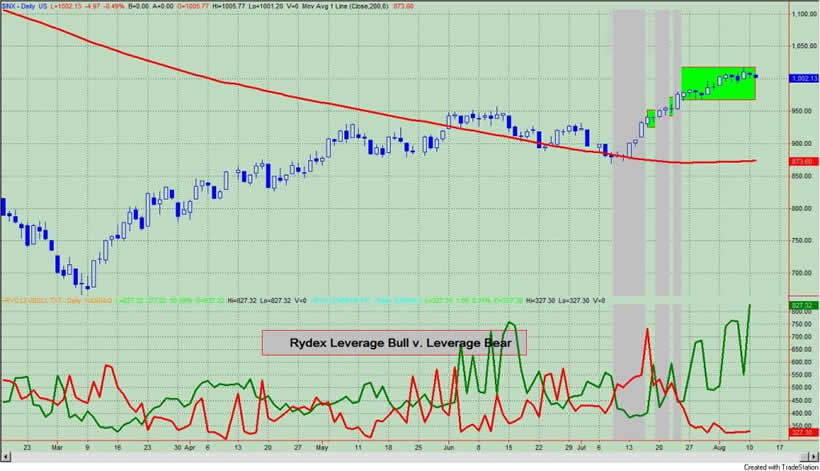820x471 pixels.
Task: Click the '29 Jul' date label on time axis
Action: (x=576, y=447)
